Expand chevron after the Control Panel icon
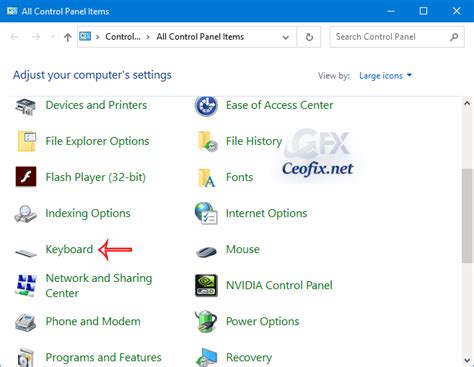 click(x=98, y=37)
